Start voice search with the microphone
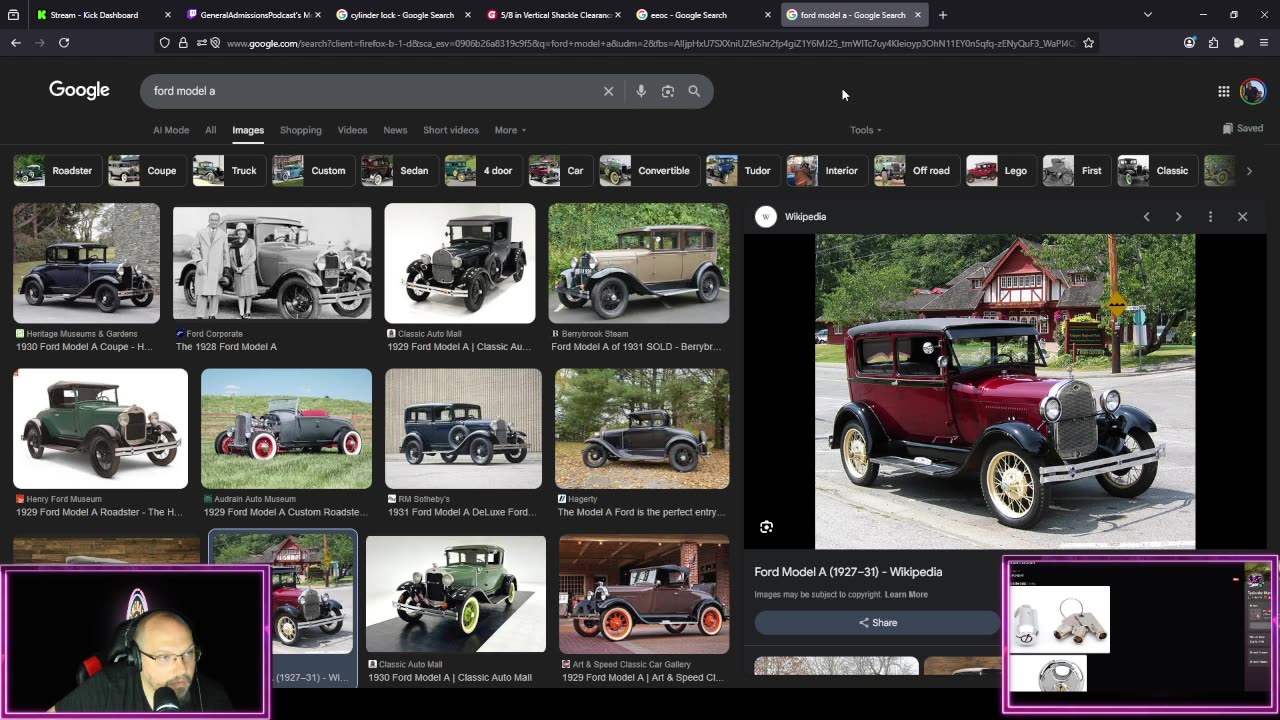Viewport: 1280px width, 720px height. 641,91
